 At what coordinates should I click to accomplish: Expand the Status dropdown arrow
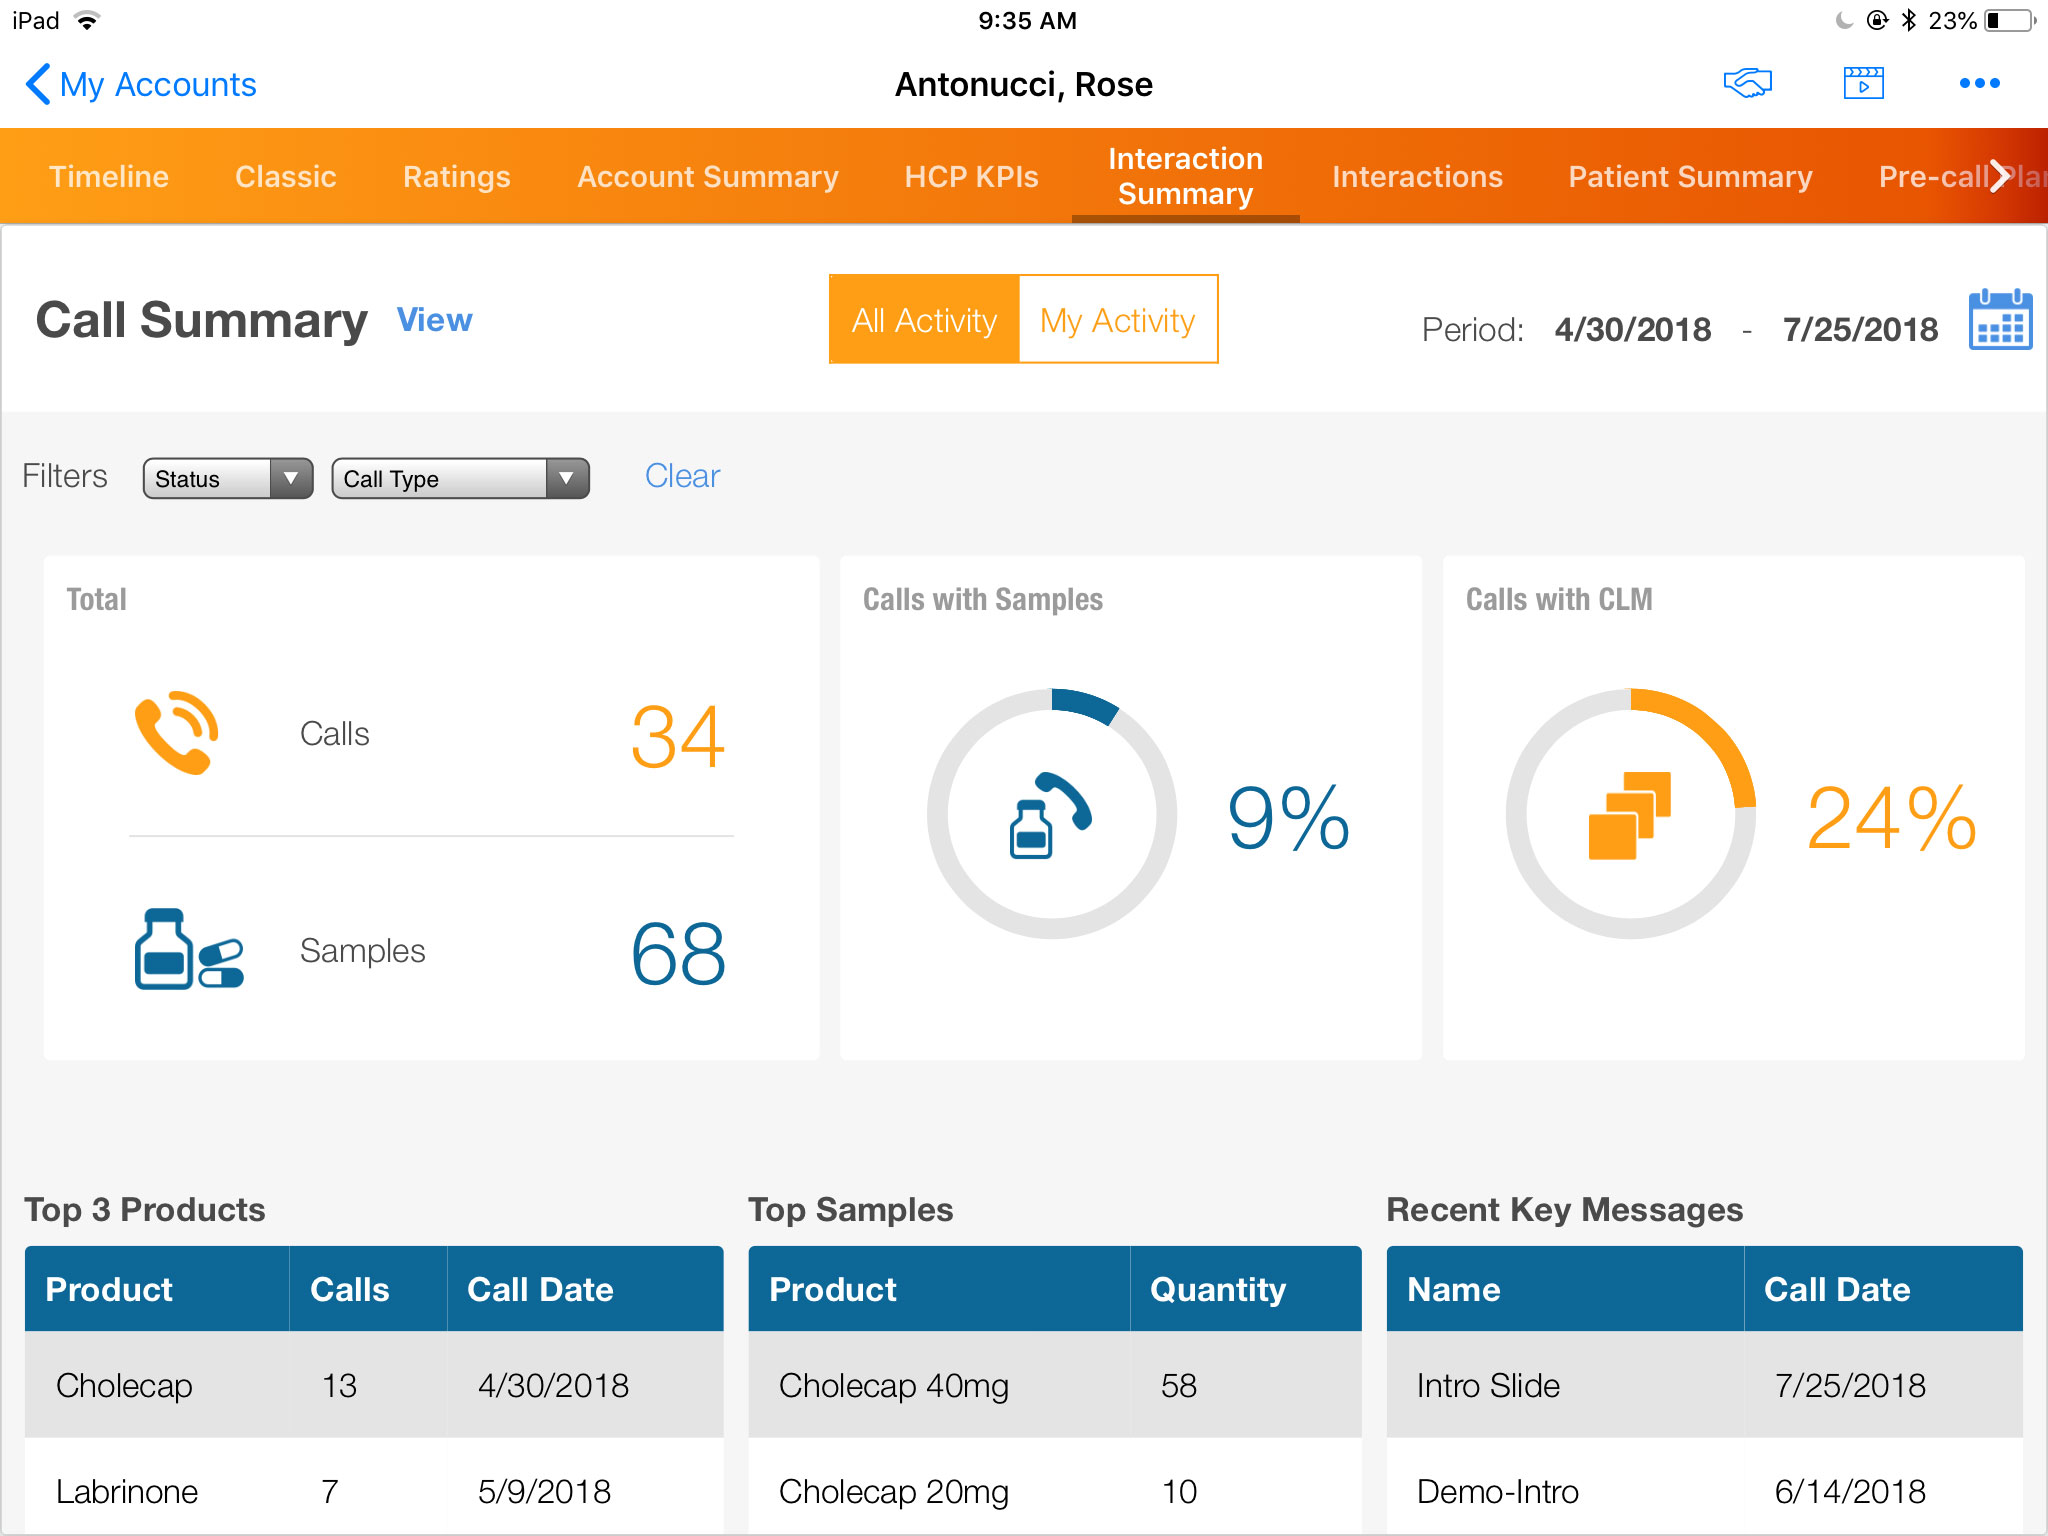click(291, 478)
